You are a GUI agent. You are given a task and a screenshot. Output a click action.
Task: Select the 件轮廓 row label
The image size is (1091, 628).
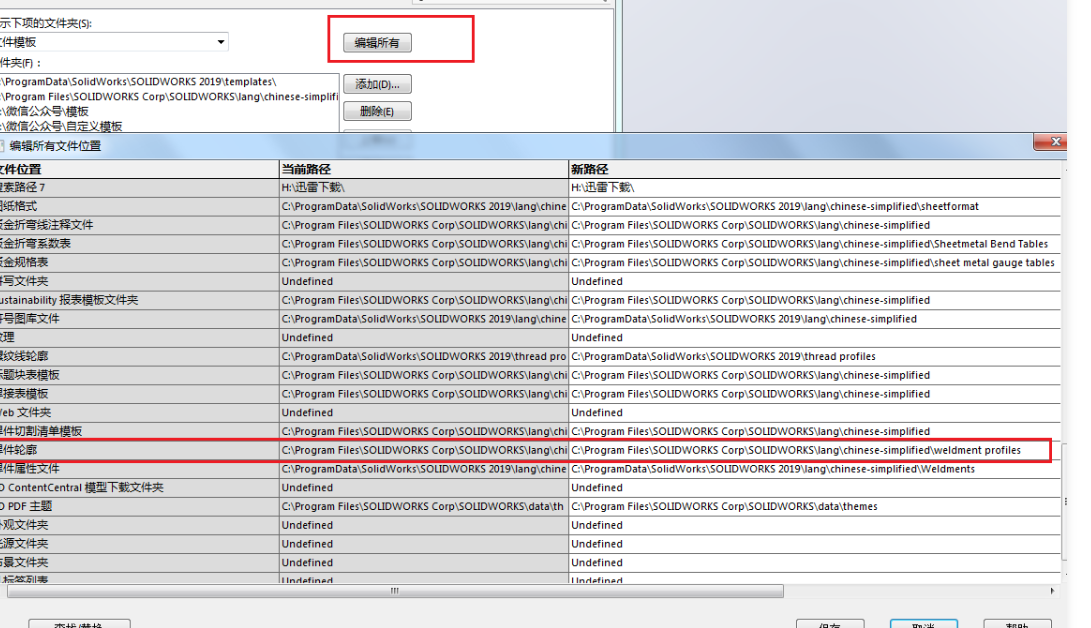click(x=139, y=451)
